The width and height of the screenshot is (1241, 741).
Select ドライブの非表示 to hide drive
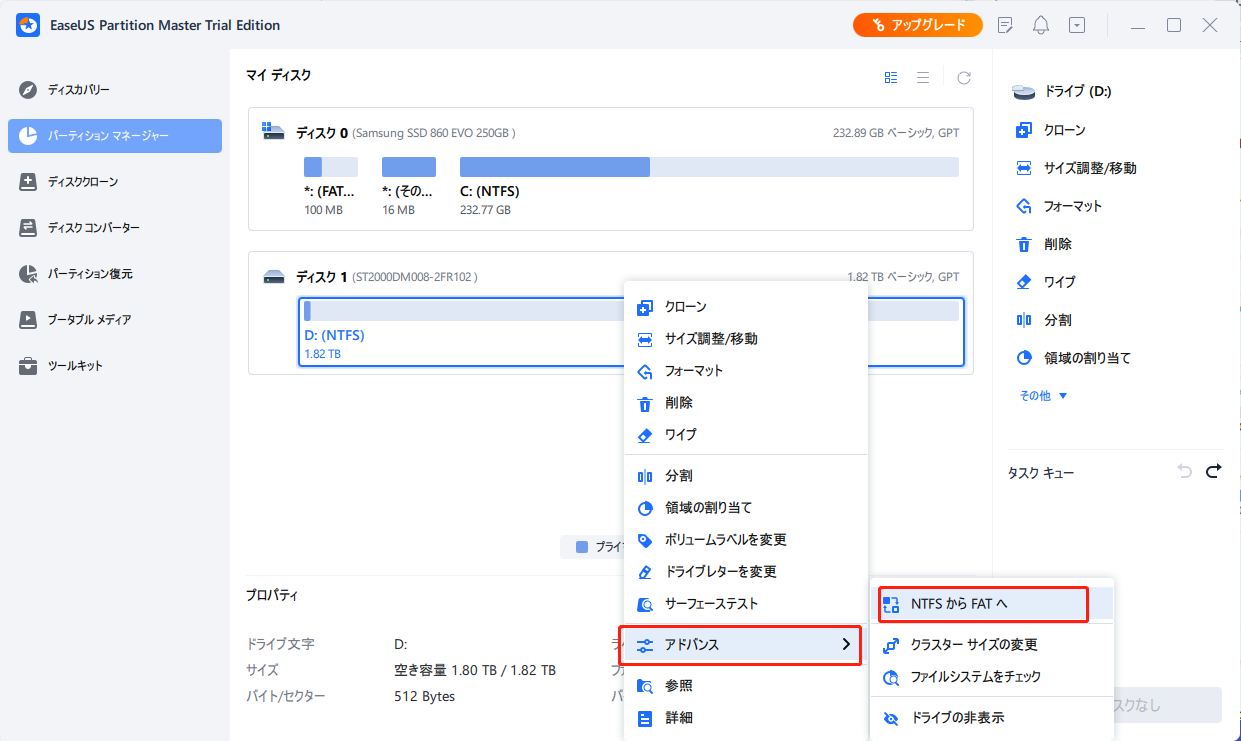pos(957,718)
